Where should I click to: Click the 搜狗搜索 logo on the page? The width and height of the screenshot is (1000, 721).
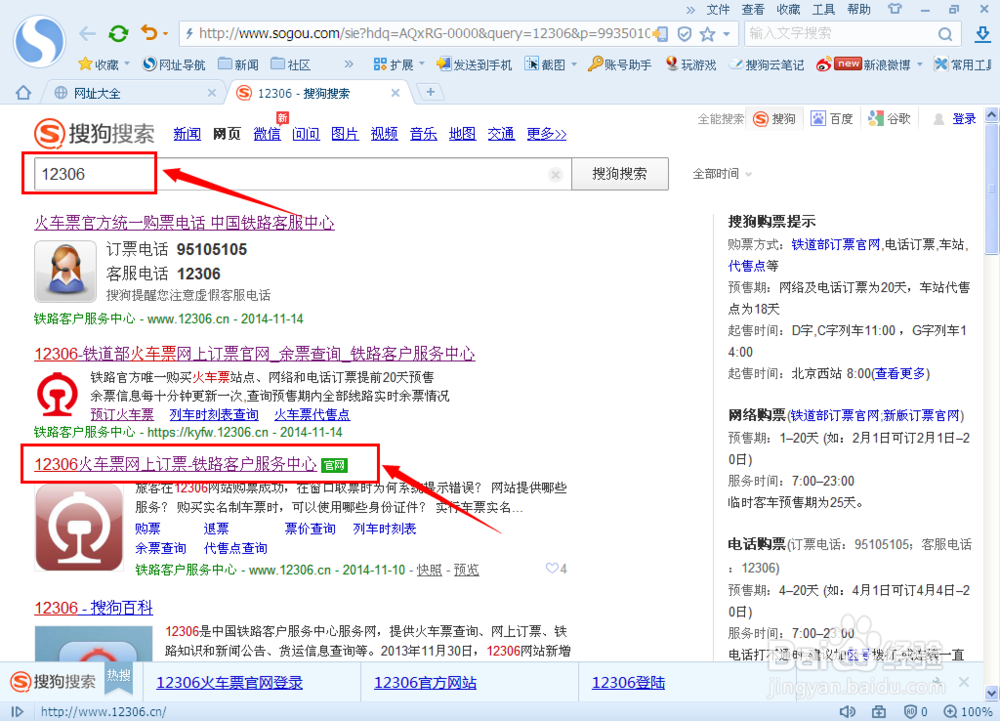tap(94, 134)
